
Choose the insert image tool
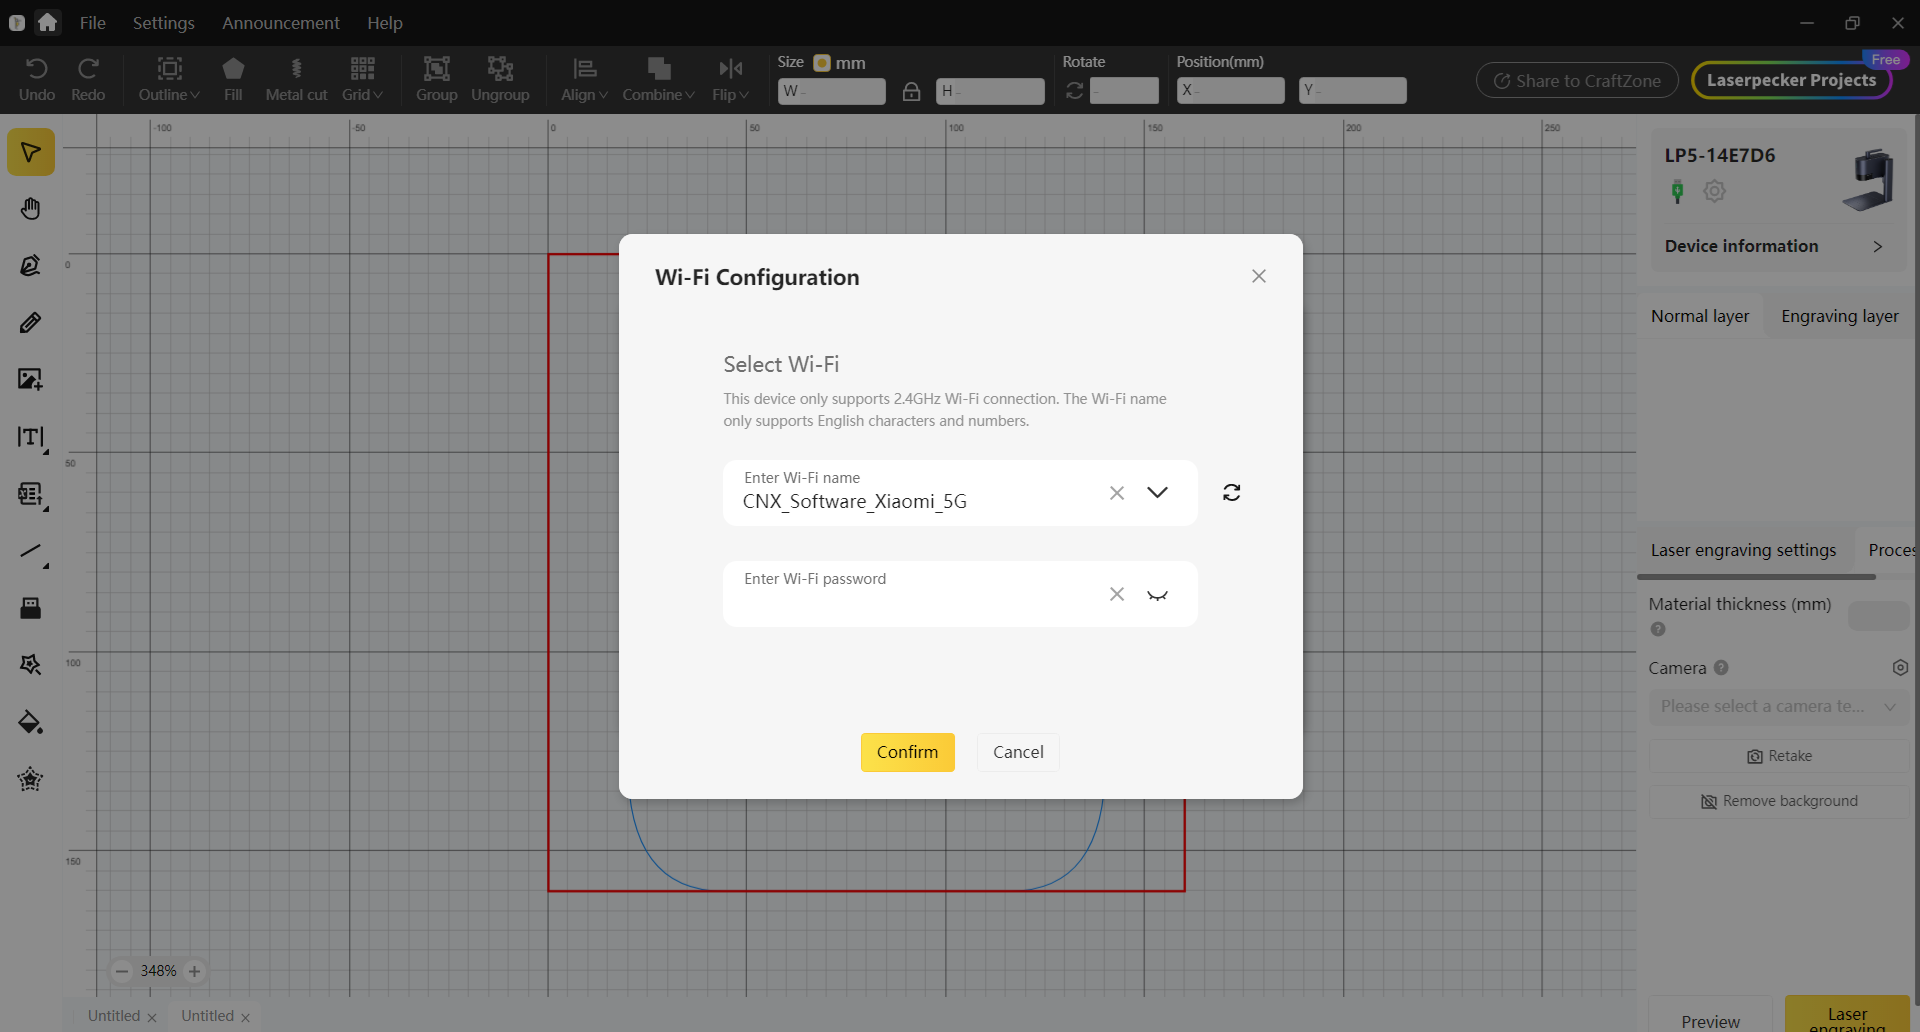[x=31, y=380]
